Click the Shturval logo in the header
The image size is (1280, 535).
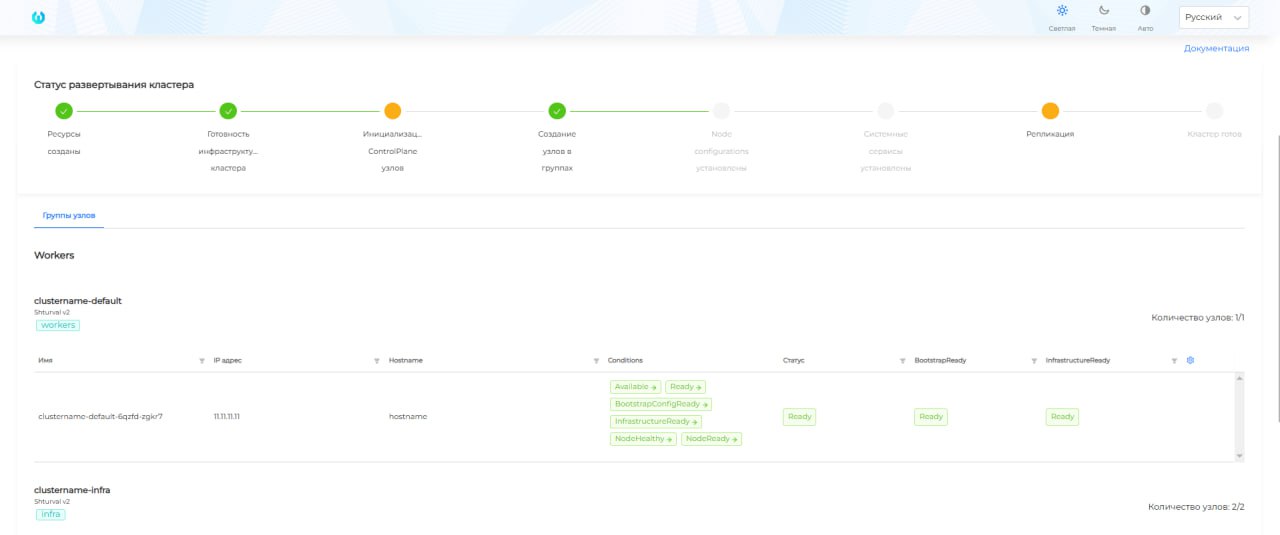[38, 18]
